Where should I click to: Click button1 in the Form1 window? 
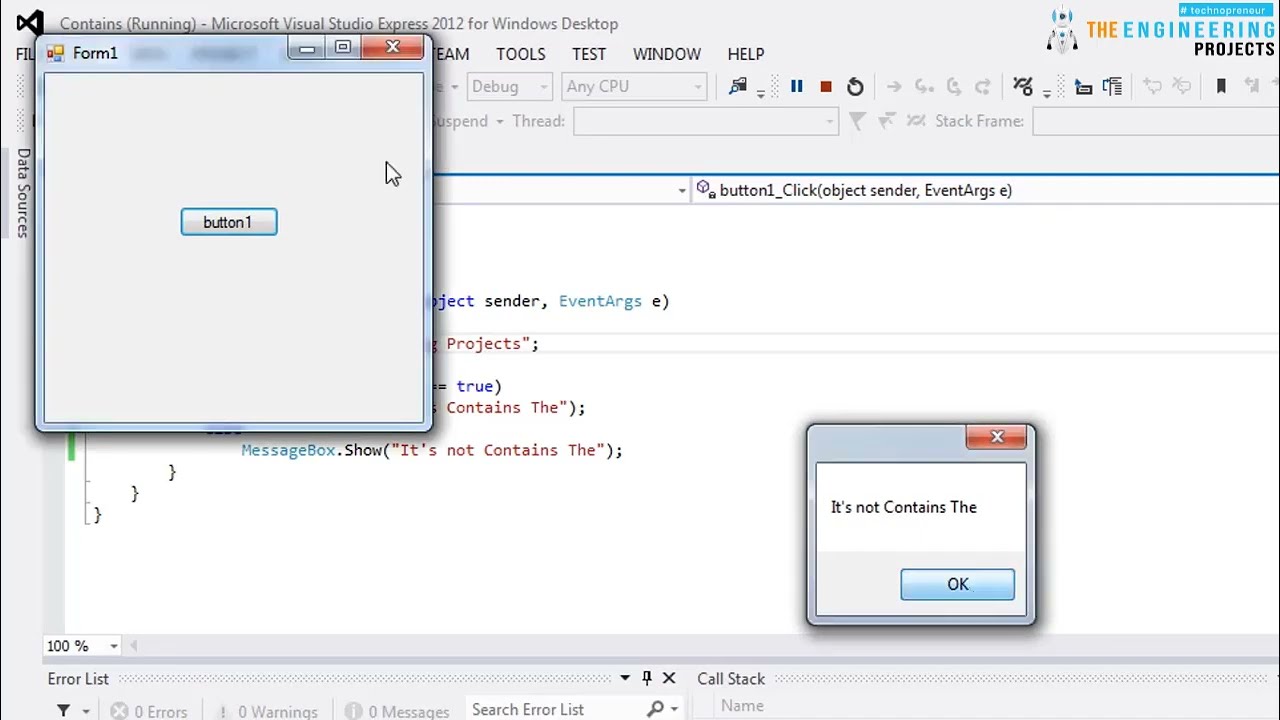tap(229, 222)
